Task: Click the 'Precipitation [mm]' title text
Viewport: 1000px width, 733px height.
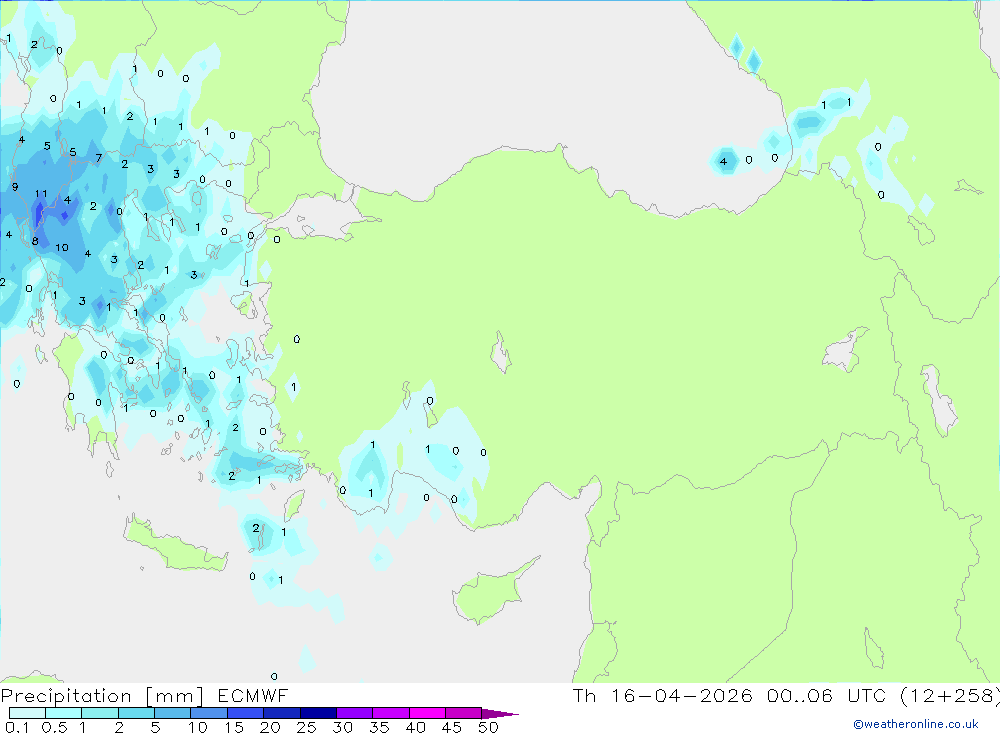Action: pos(102,696)
